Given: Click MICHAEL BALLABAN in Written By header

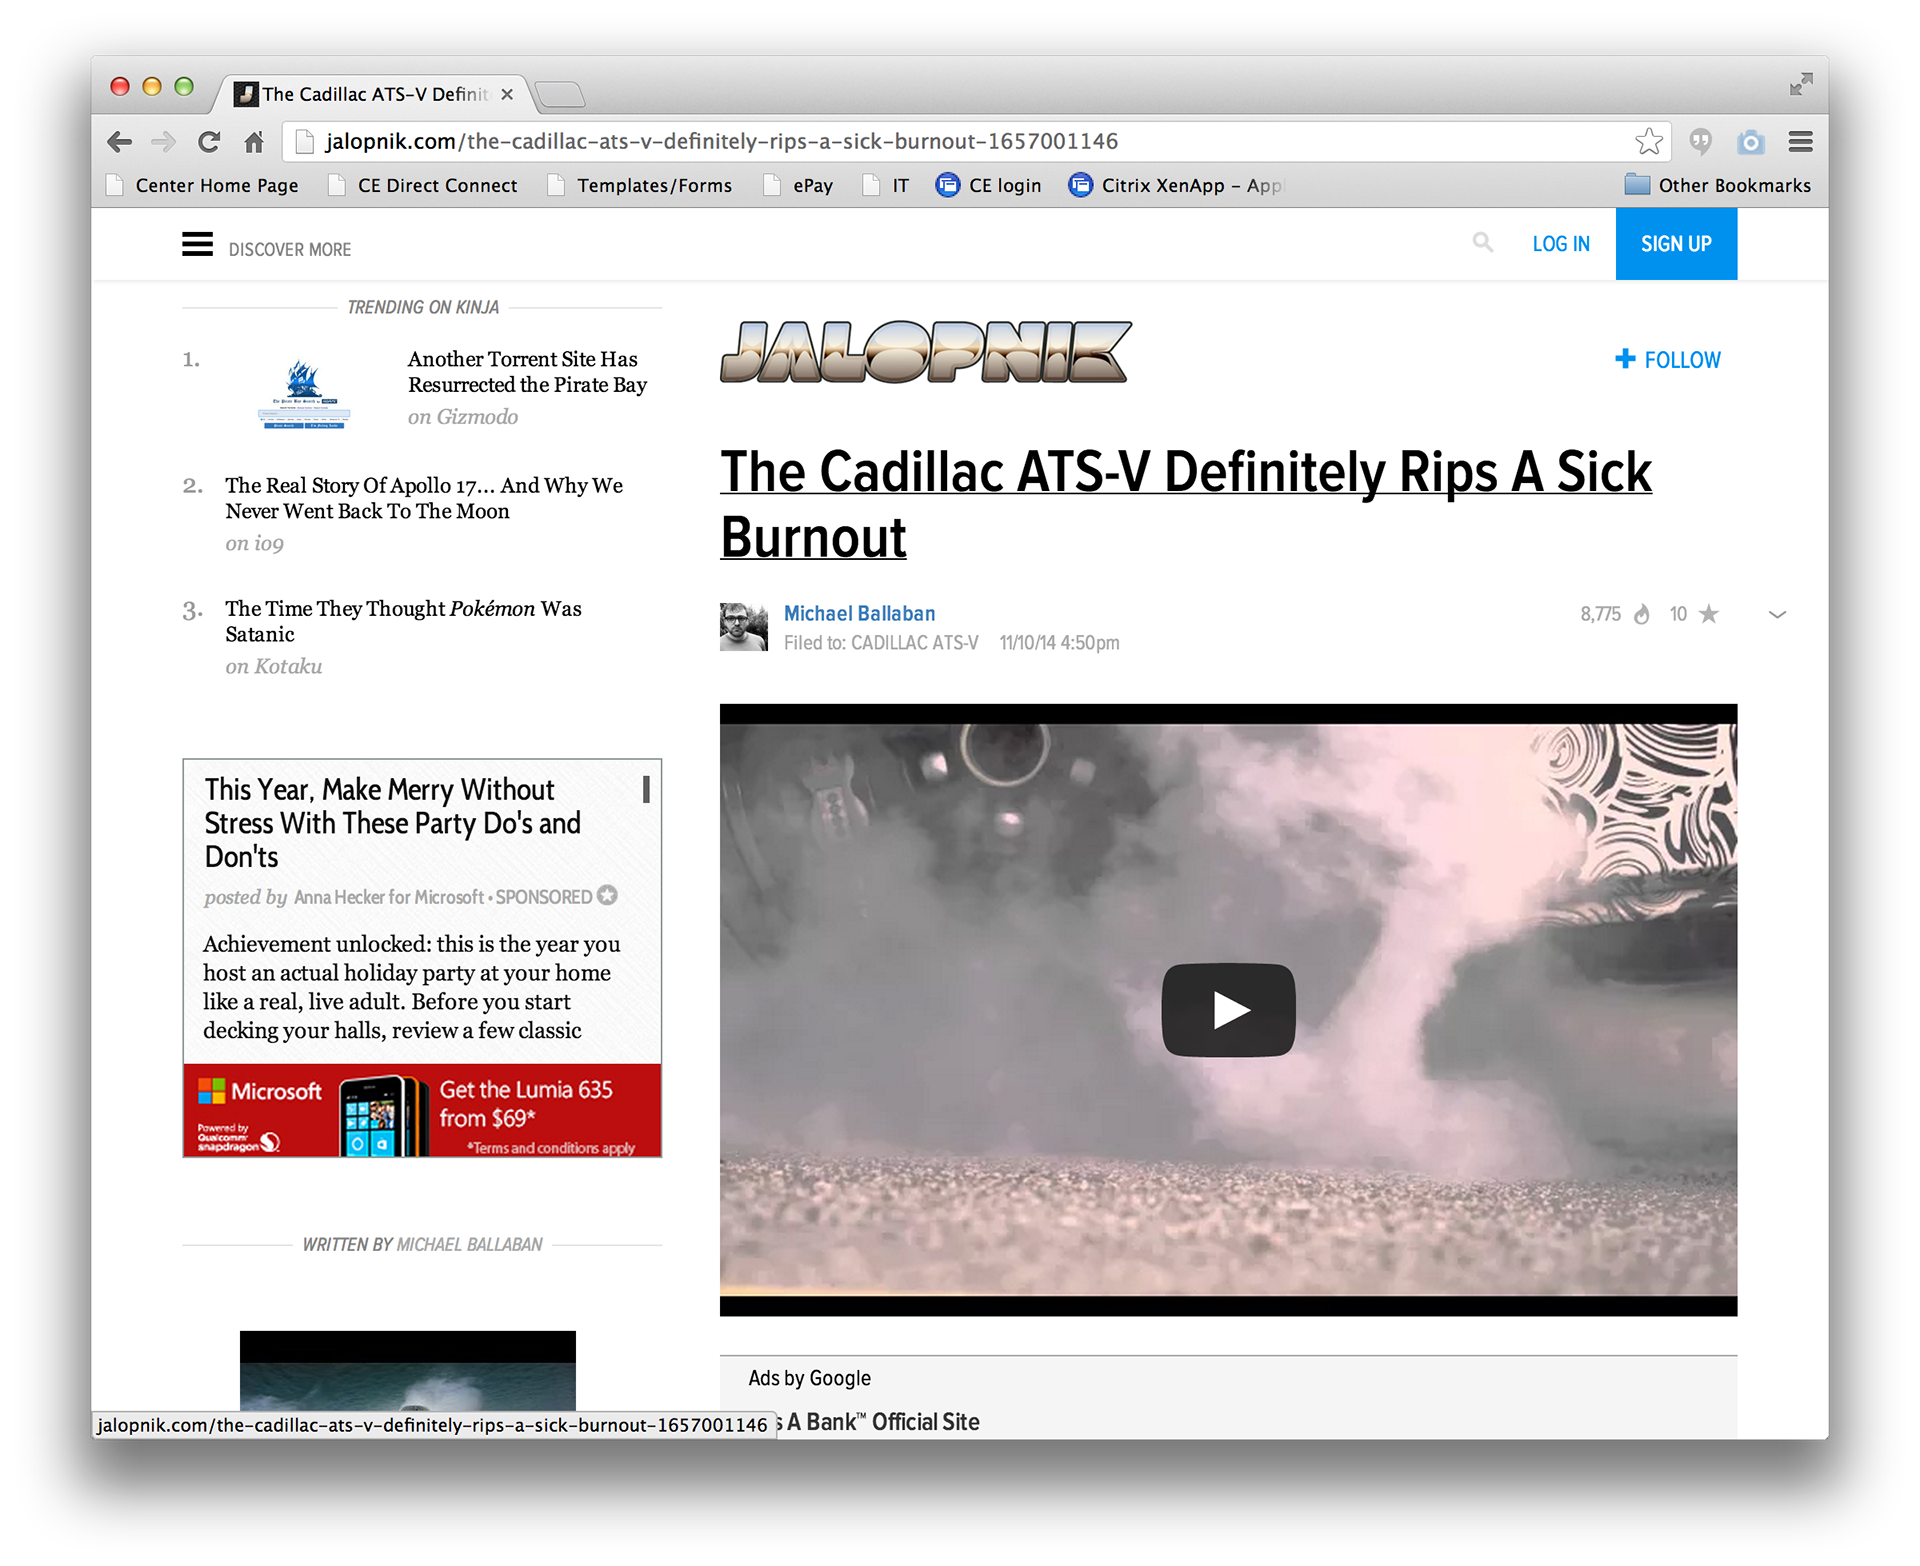Looking at the screenshot, I should click(470, 1245).
